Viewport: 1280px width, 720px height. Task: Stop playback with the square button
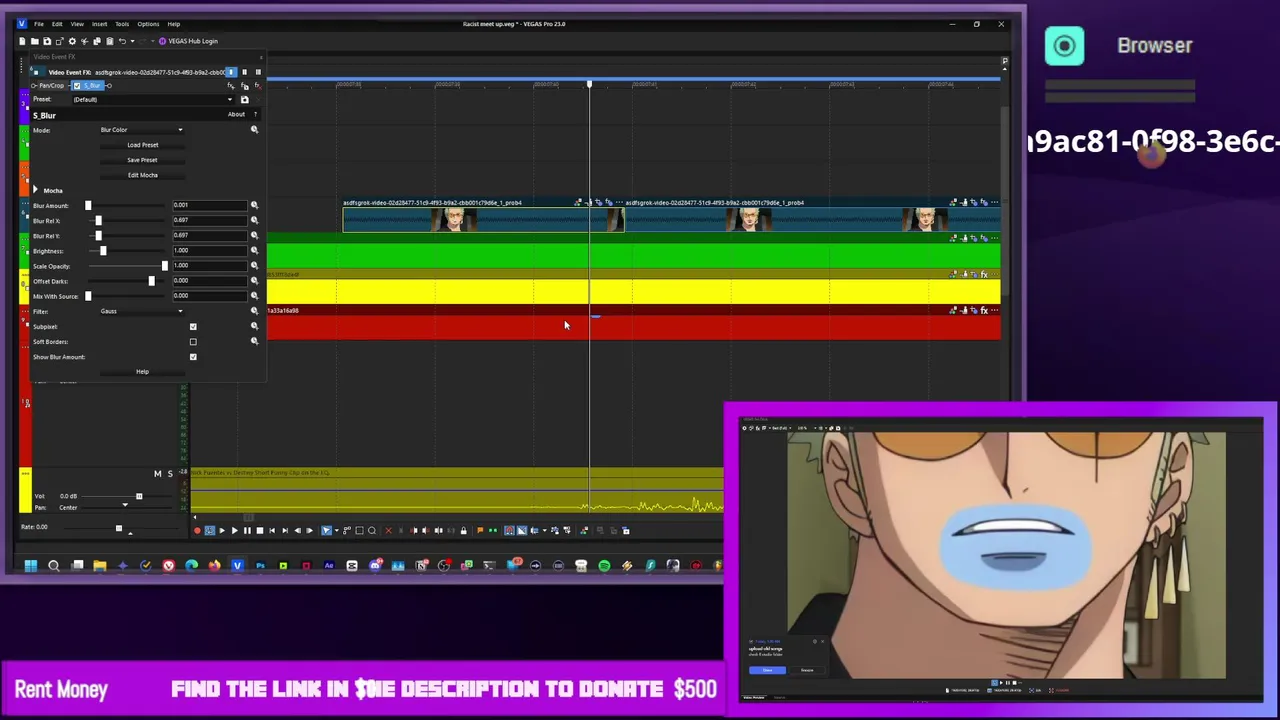click(260, 530)
